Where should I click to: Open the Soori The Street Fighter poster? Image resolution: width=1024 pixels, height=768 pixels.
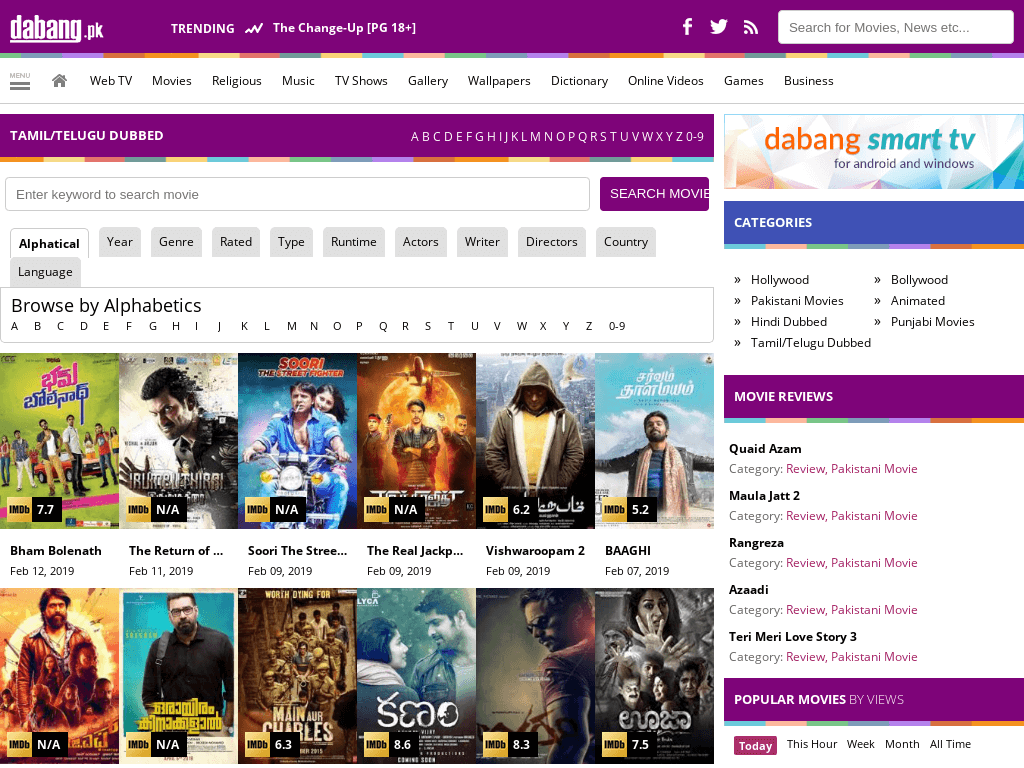pyautogui.click(x=297, y=441)
